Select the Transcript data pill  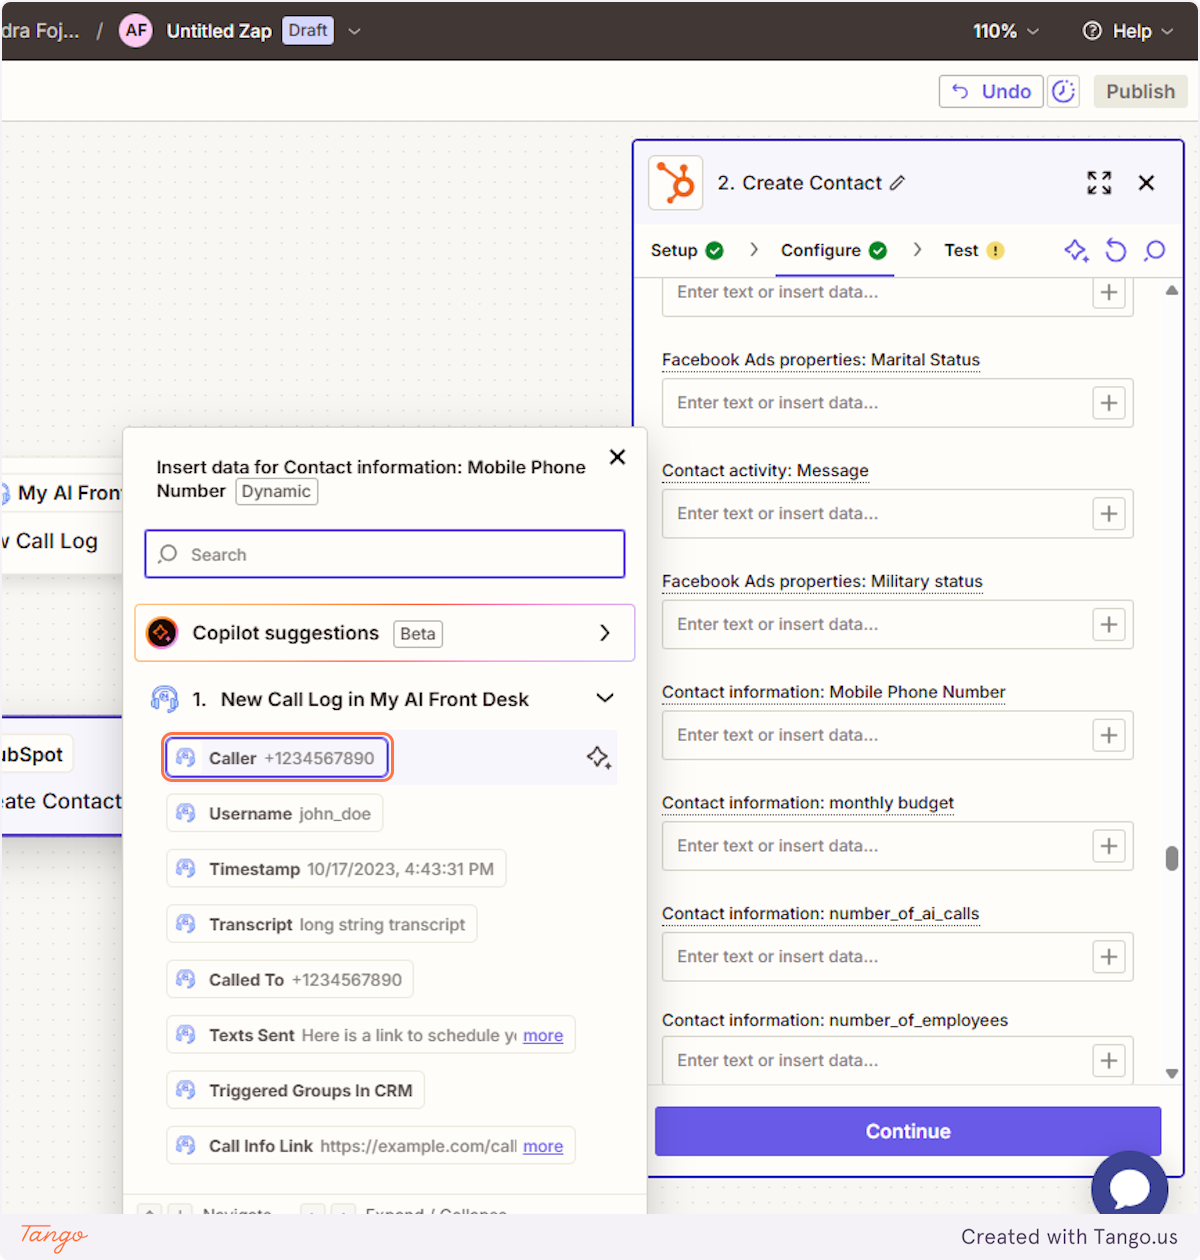(321, 925)
